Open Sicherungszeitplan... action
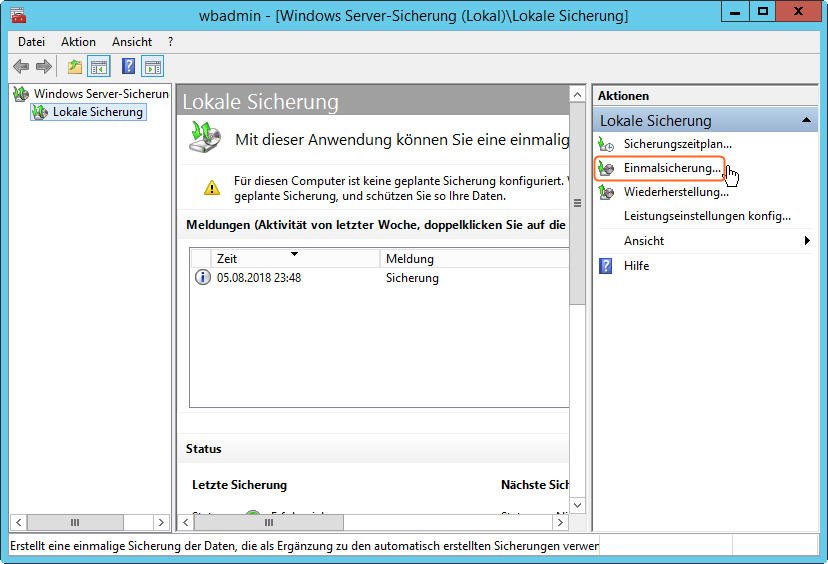The height and width of the screenshot is (564, 828). tap(678, 144)
